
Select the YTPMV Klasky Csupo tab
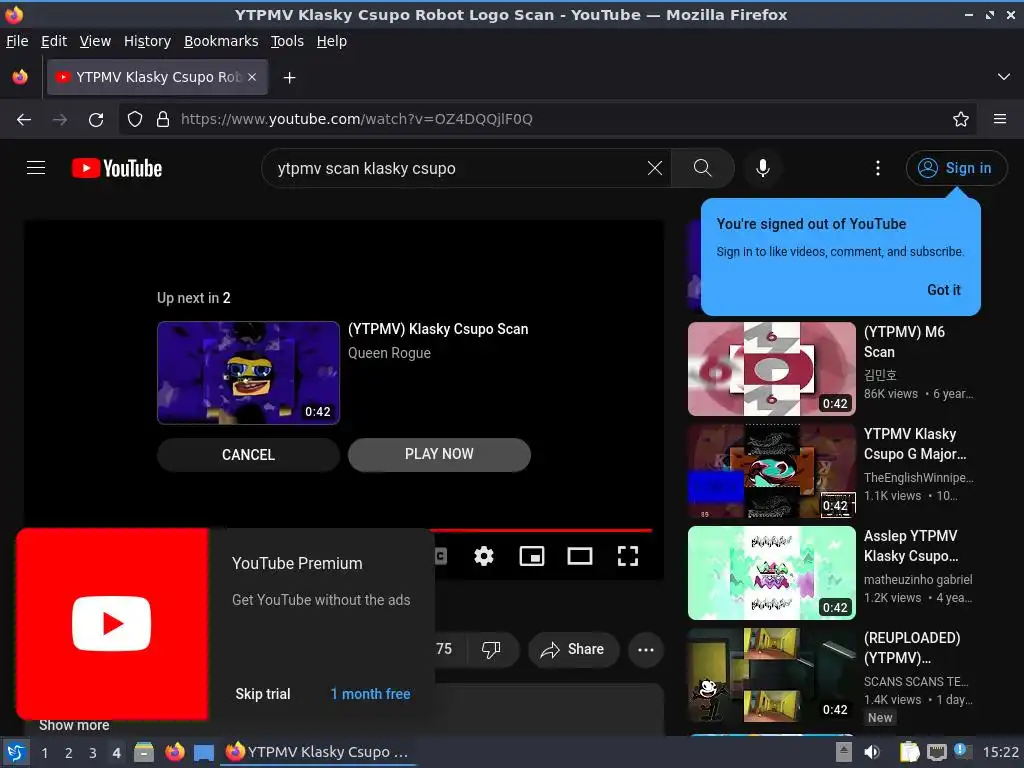click(x=157, y=77)
